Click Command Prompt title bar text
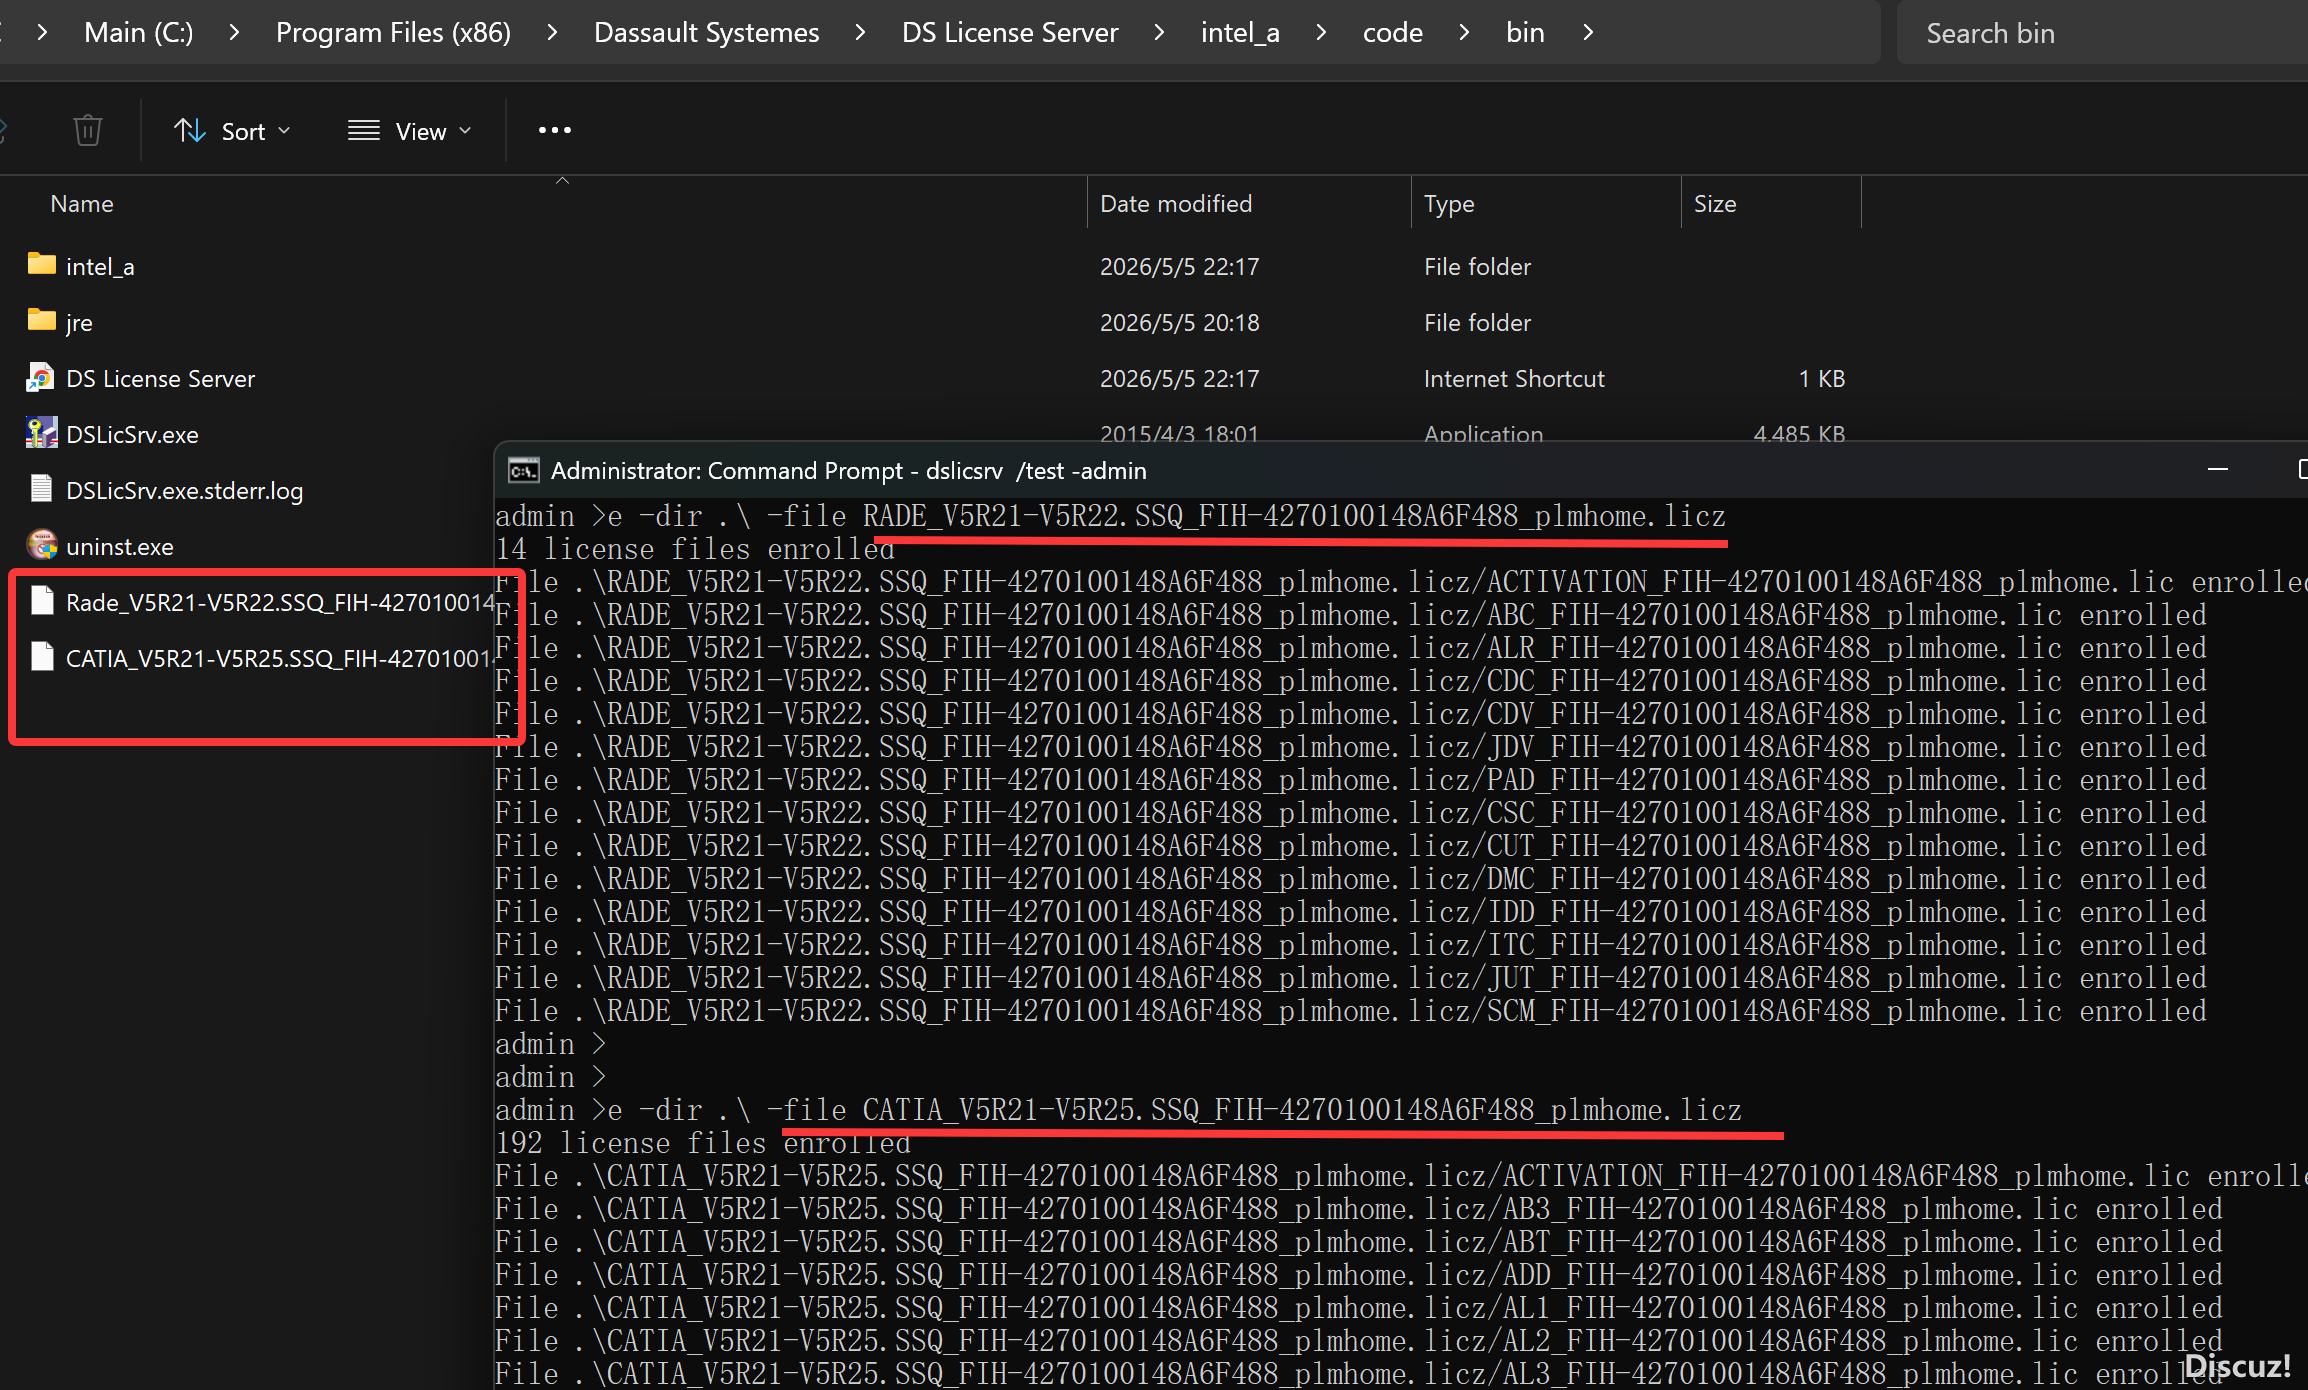 click(848, 471)
